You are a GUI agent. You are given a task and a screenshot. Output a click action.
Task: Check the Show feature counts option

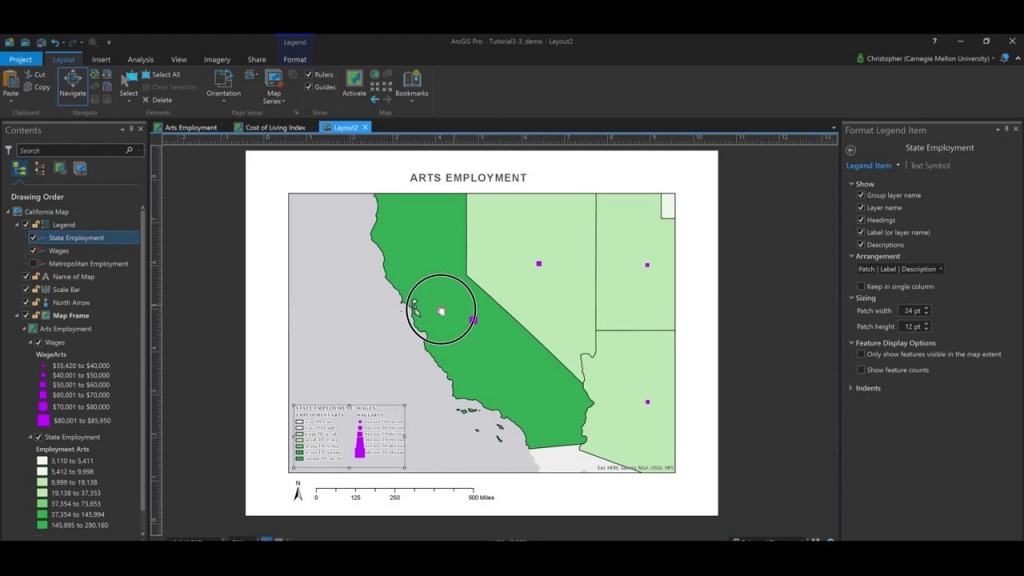pyautogui.click(x=860, y=370)
